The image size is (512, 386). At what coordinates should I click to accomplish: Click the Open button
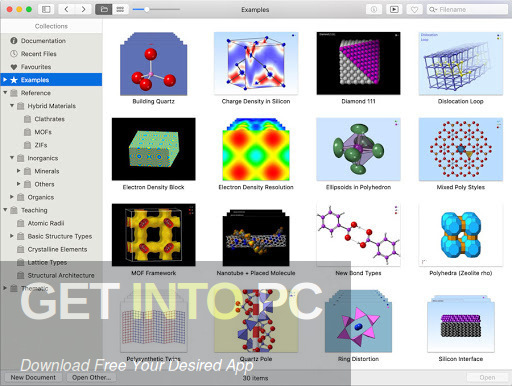[487, 377]
